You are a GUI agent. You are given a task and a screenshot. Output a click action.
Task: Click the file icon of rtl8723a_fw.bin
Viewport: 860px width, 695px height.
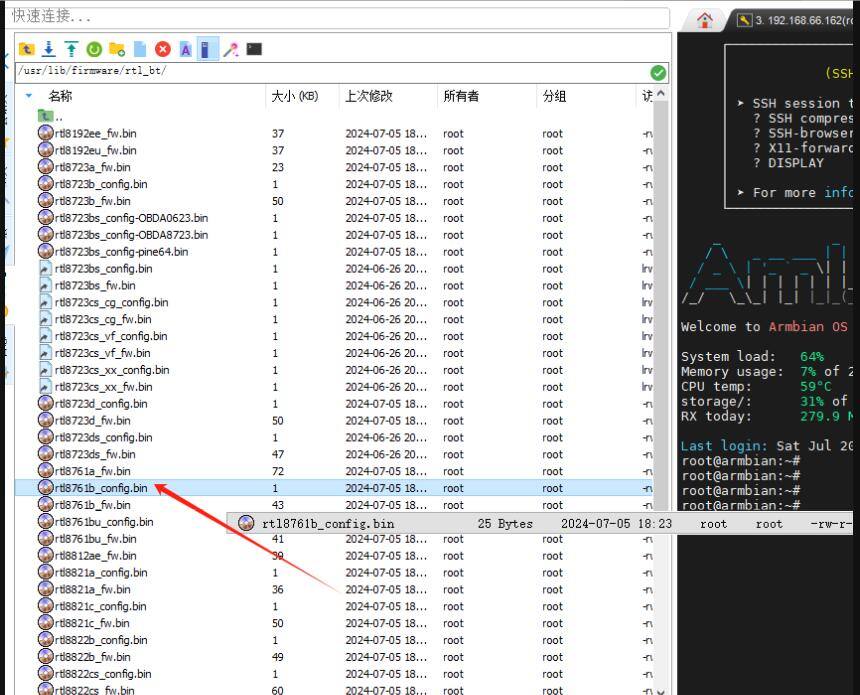pos(46,167)
